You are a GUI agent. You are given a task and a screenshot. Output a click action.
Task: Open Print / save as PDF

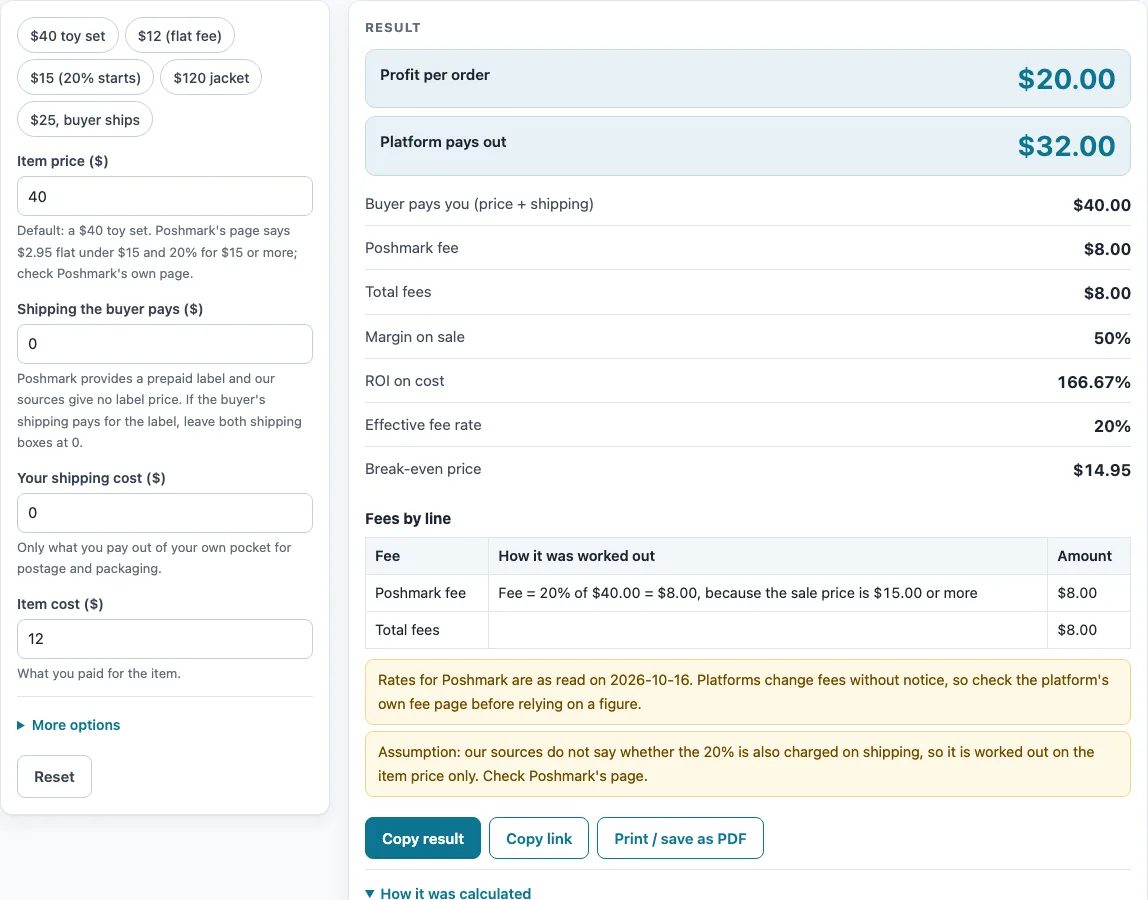pyautogui.click(x=680, y=838)
